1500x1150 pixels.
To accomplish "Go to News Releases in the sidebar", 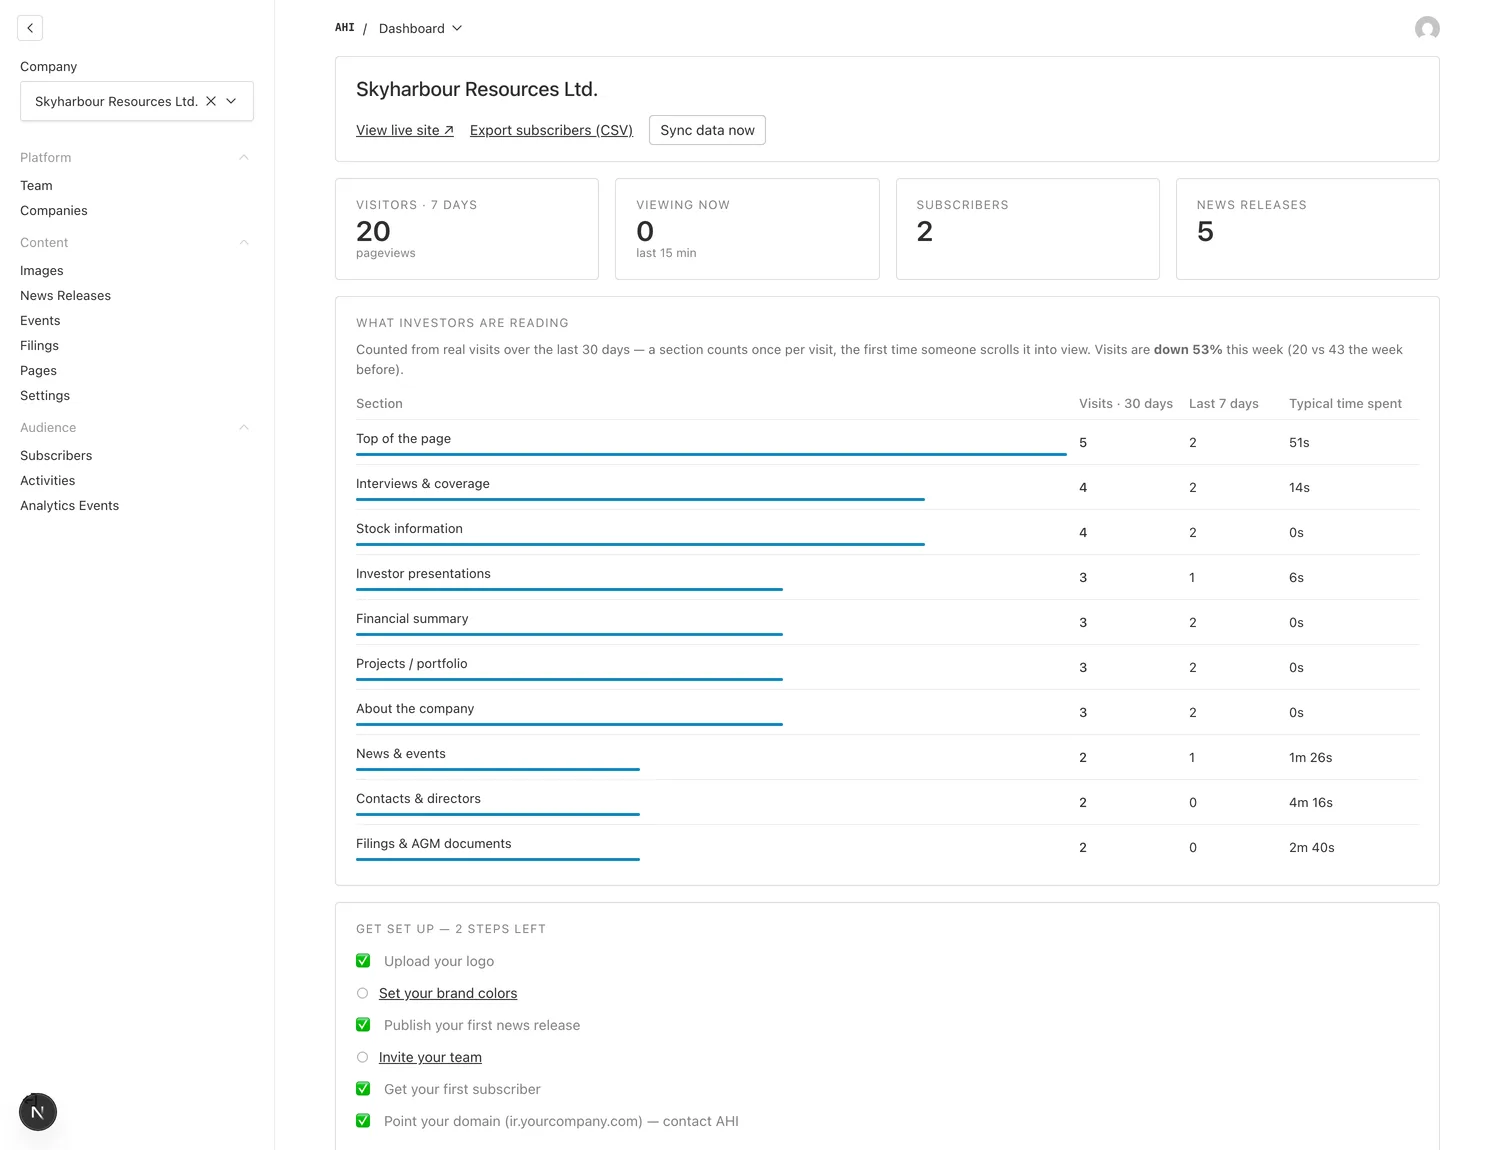I will click(66, 296).
